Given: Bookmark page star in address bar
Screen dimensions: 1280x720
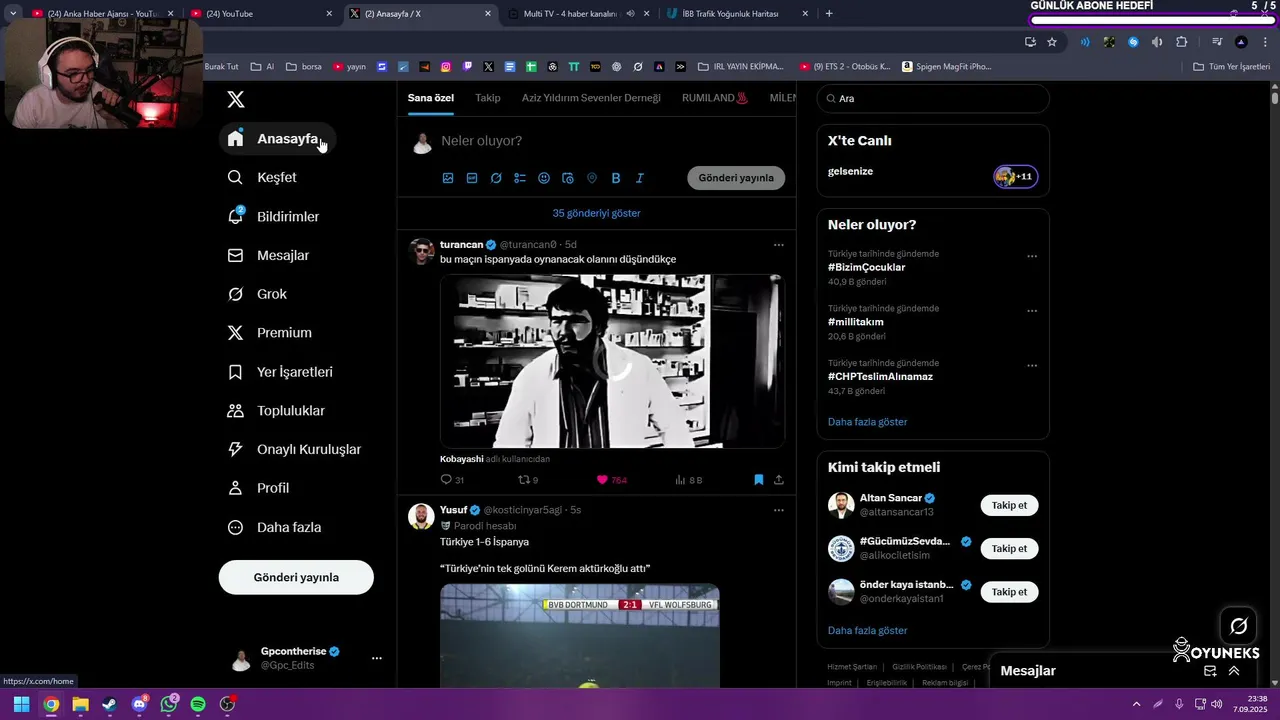Looking at the screenshot, I should pyautogui.click(x=1052, y=42).
